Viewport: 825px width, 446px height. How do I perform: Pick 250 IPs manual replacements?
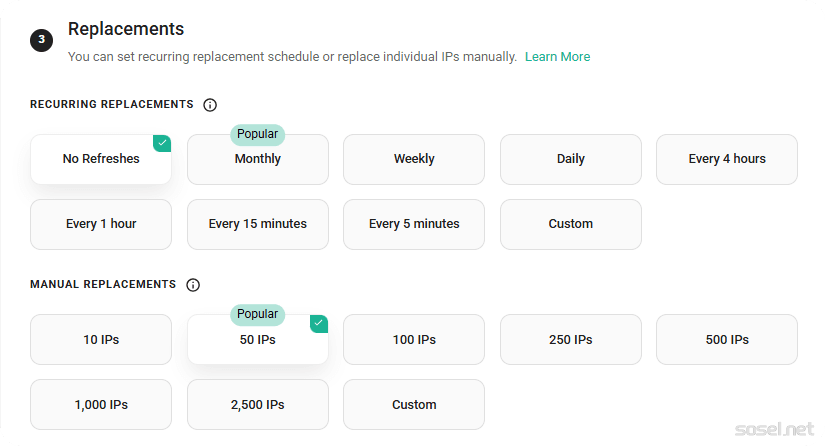[x=571, y=340]
